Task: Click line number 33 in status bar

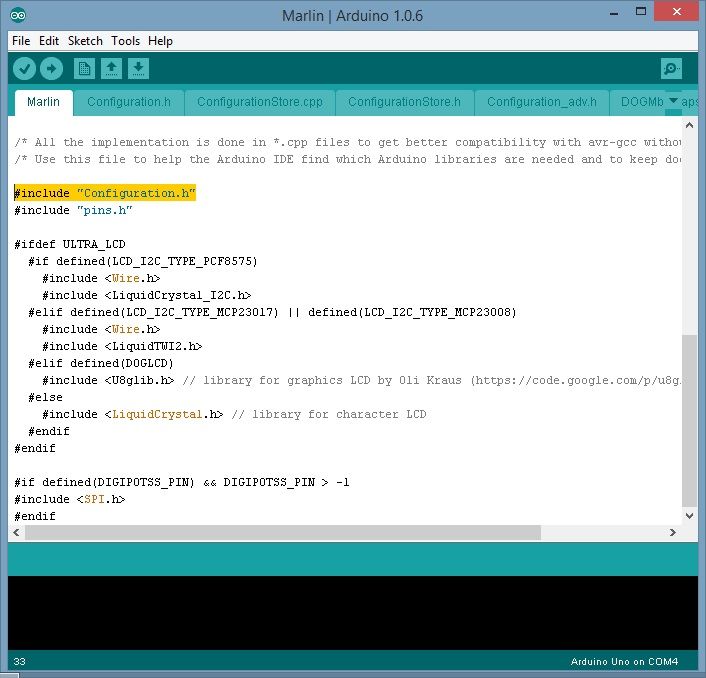Action: [x=19, y=662]
